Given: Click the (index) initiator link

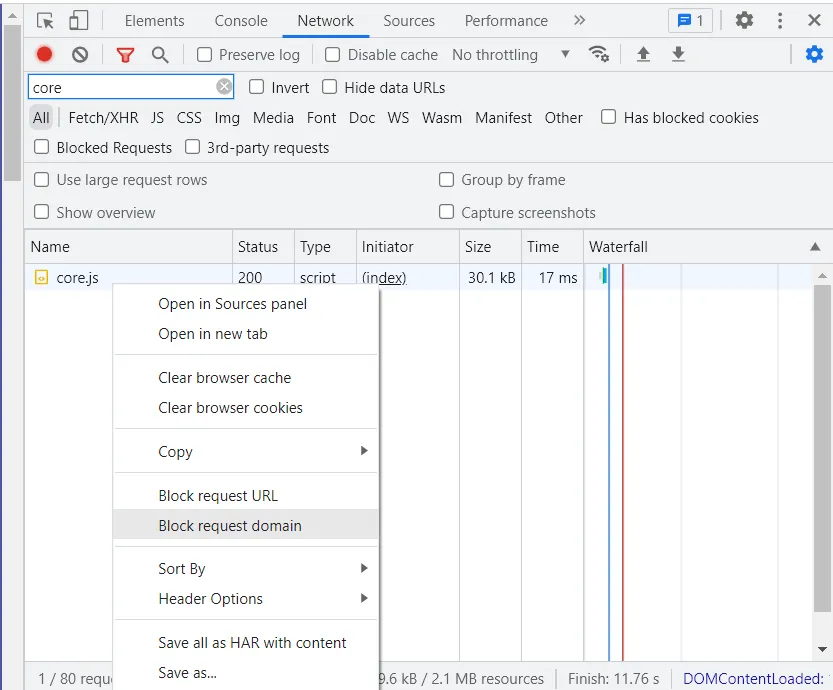Looking at the screenshot, I should tap(384, 278).
